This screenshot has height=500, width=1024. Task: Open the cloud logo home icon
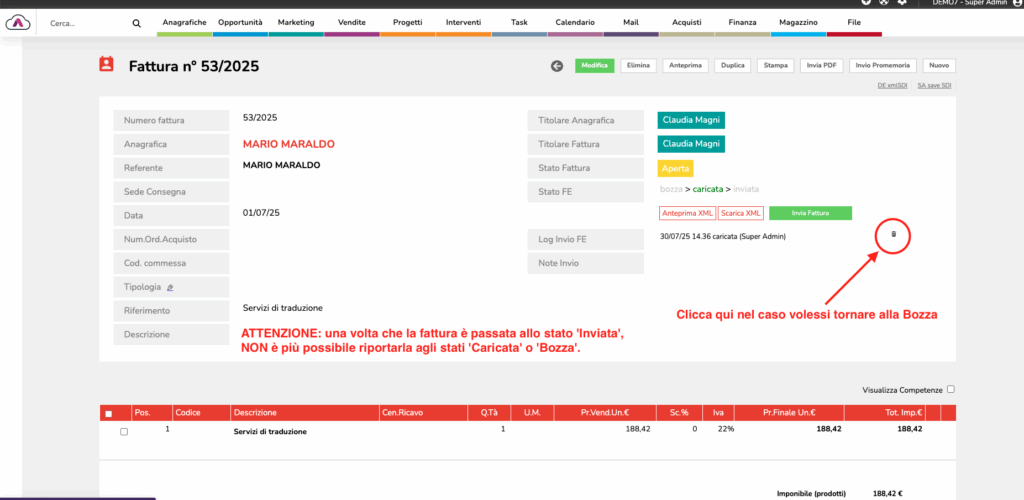point(19,22)
